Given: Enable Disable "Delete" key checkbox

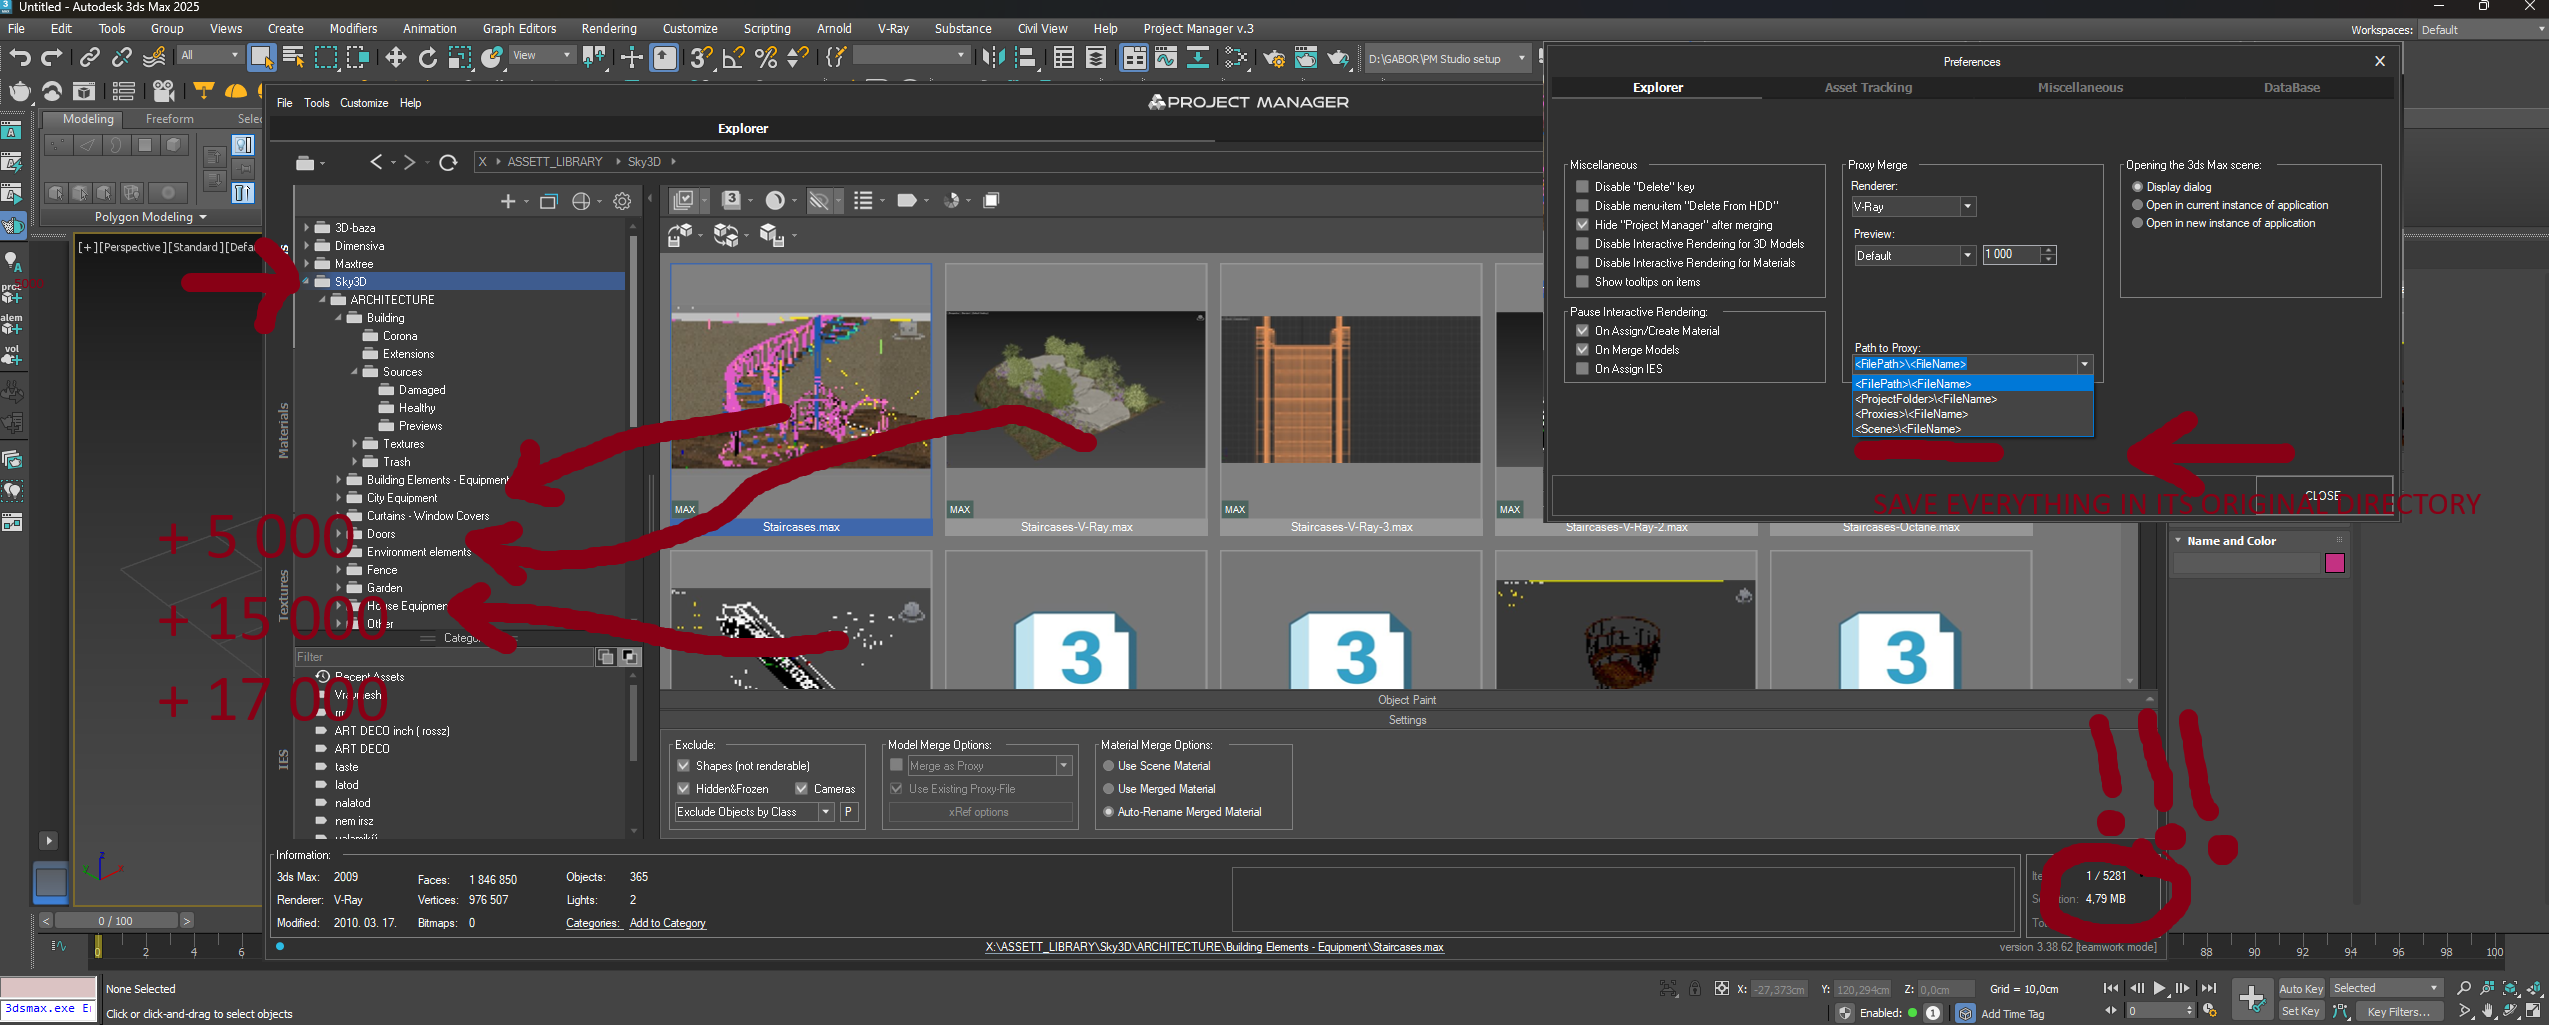Looking at the screenshot, I should click(1582, 186).
